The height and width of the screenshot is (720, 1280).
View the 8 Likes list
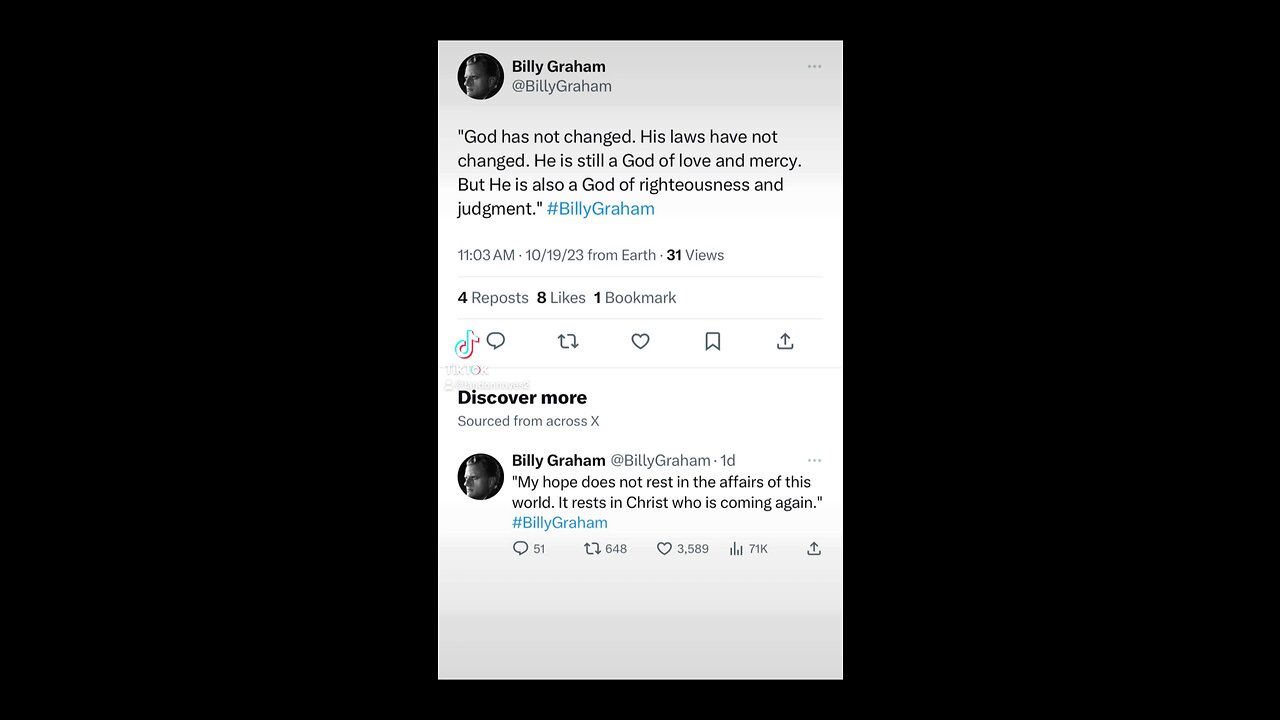[x=561, y=298]
